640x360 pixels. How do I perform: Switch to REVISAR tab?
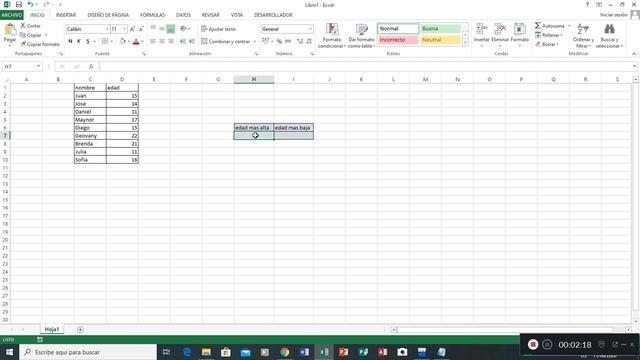click(x=211, y=15)
